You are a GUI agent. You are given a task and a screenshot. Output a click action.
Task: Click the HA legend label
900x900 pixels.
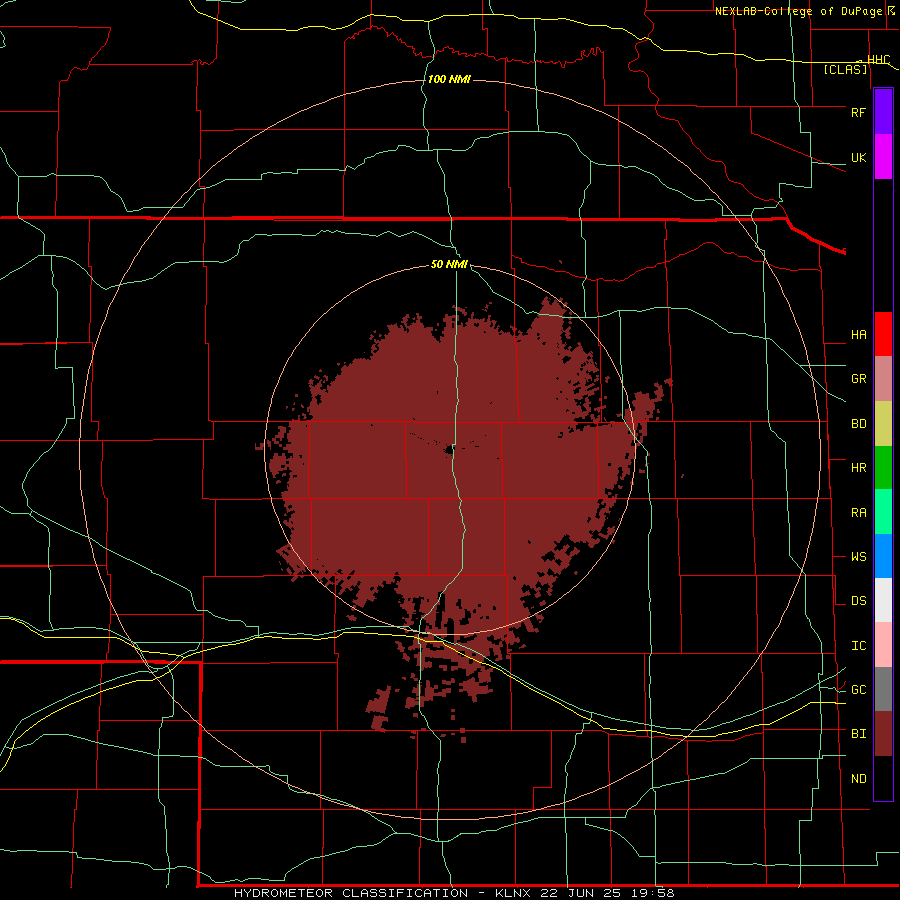858,335
